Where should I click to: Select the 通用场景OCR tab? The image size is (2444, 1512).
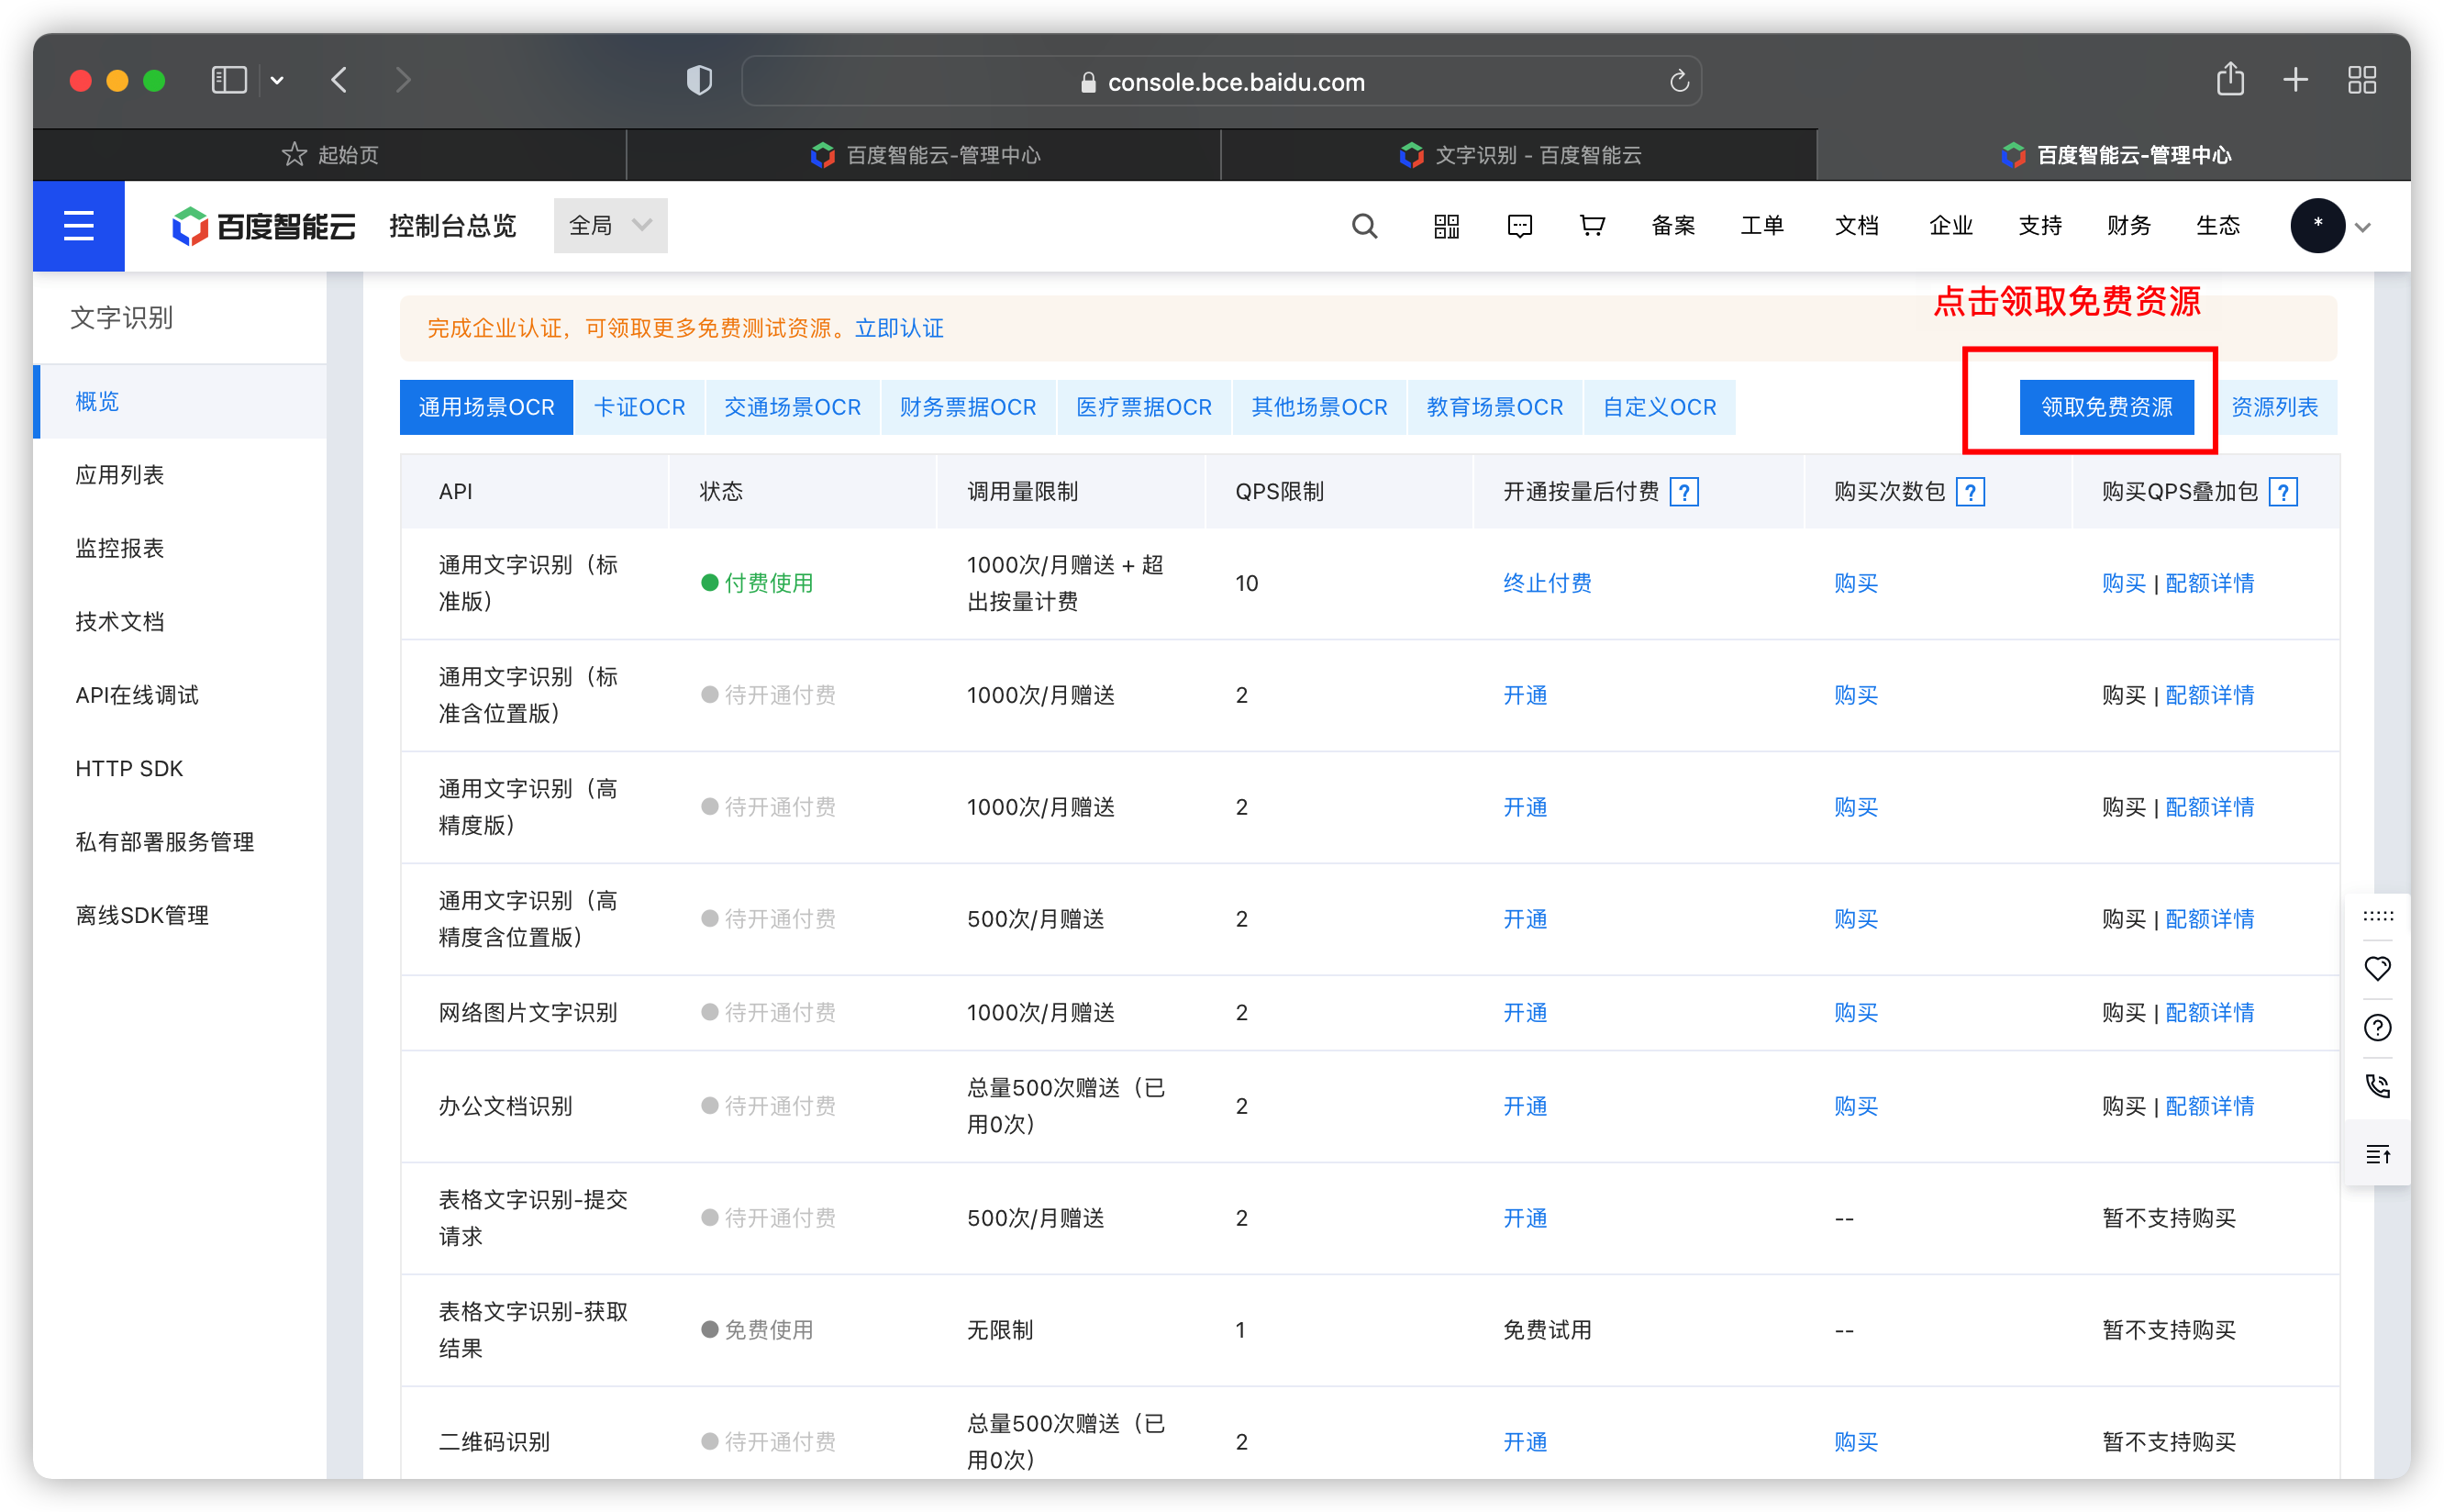[486, 407]
